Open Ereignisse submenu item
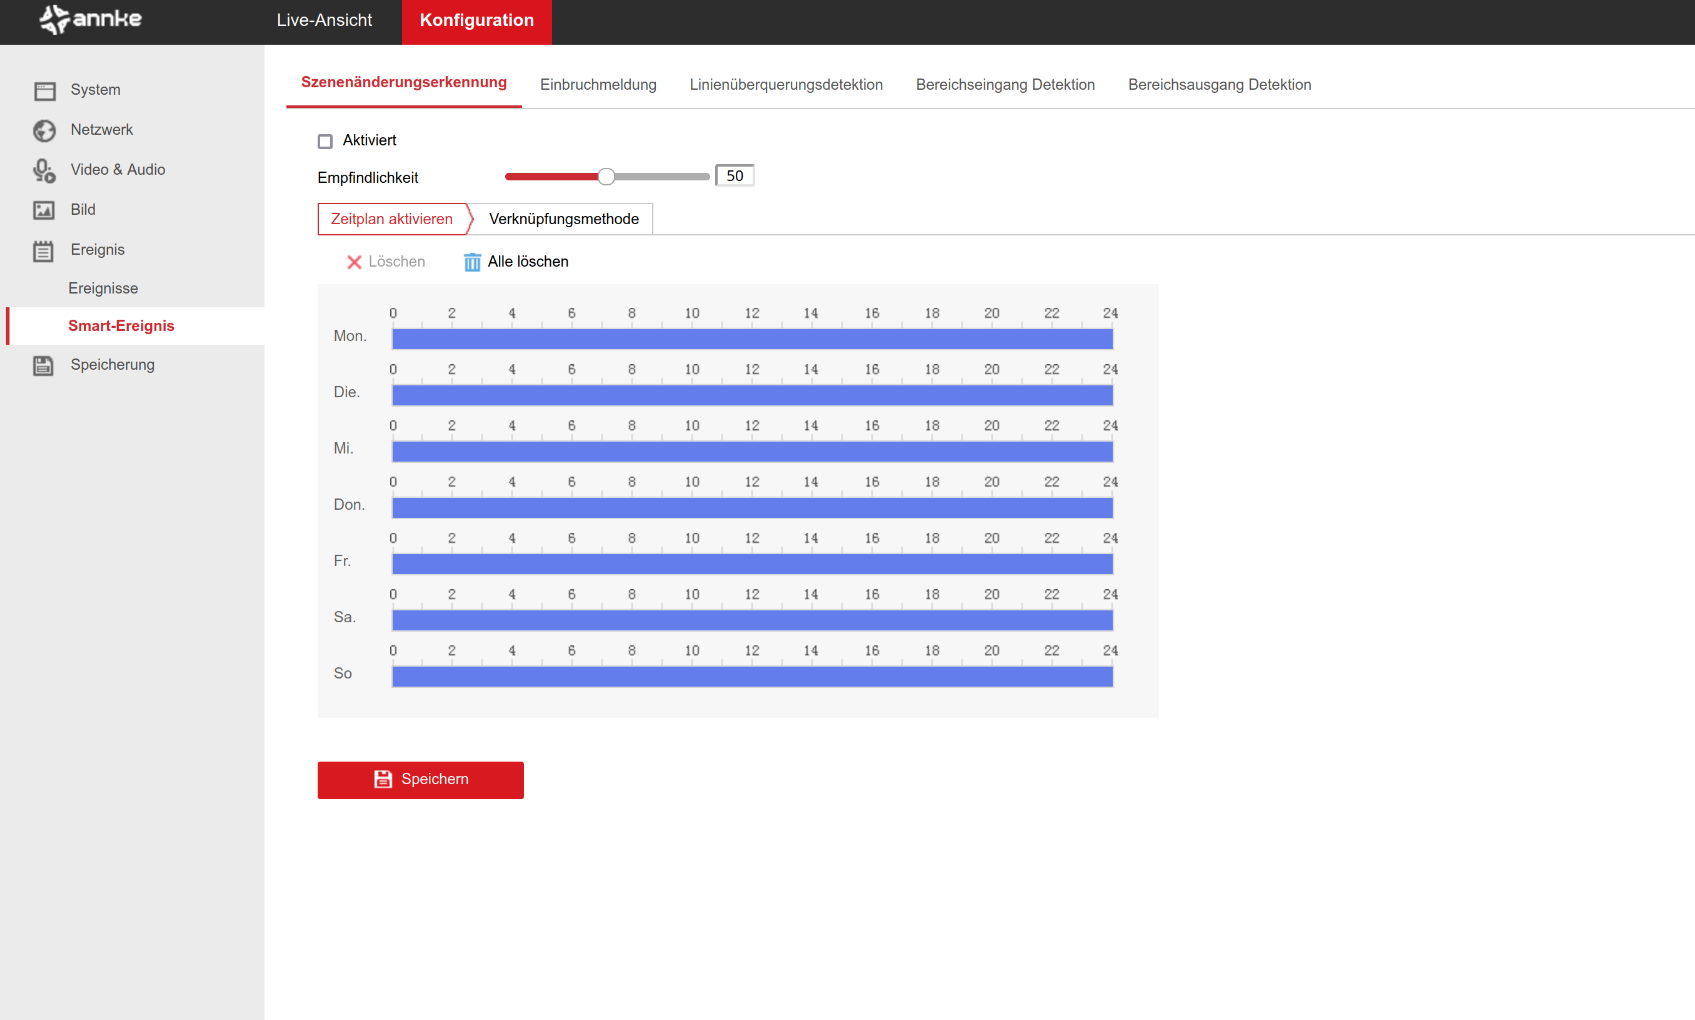Image resolution: width=1695 pixels, height=1020 pixels. coord(103,289)
